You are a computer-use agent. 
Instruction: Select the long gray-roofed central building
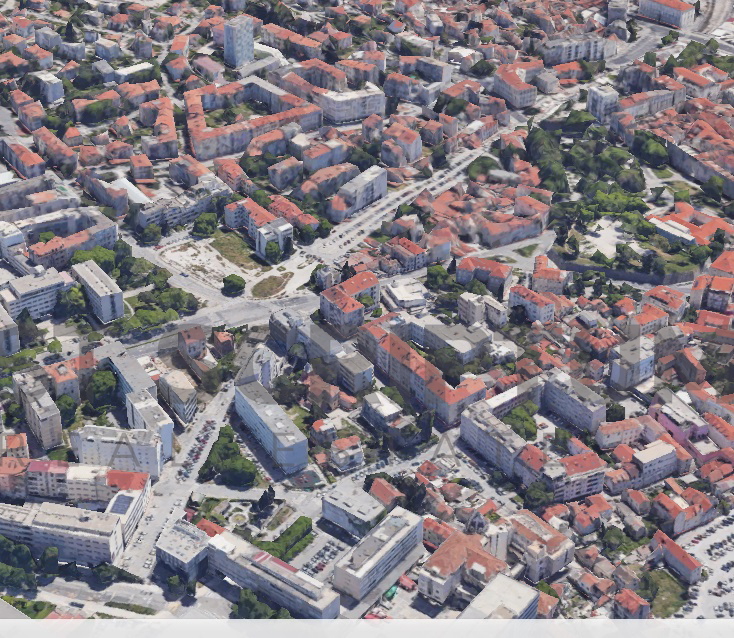pyautogui.click(x=271, y=426)
